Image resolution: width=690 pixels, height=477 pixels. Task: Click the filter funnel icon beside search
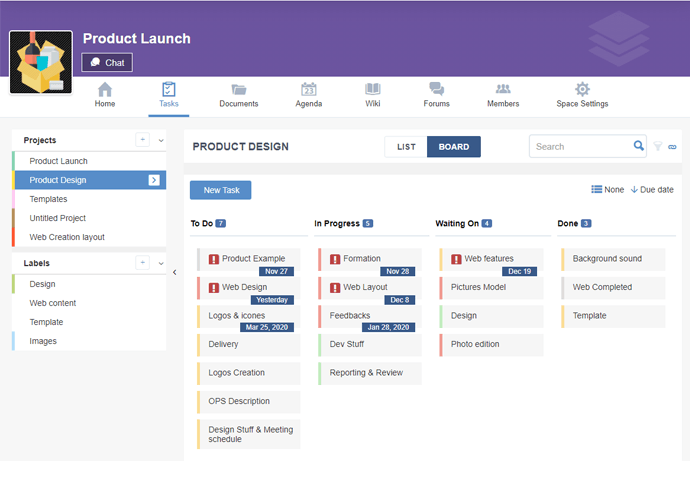click(x=658, y=147)
